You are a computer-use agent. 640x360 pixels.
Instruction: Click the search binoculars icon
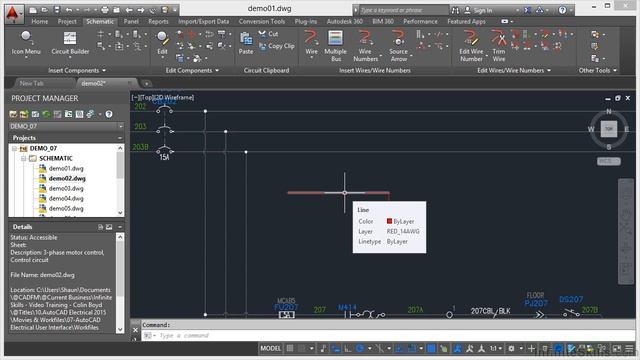[456, 10]
